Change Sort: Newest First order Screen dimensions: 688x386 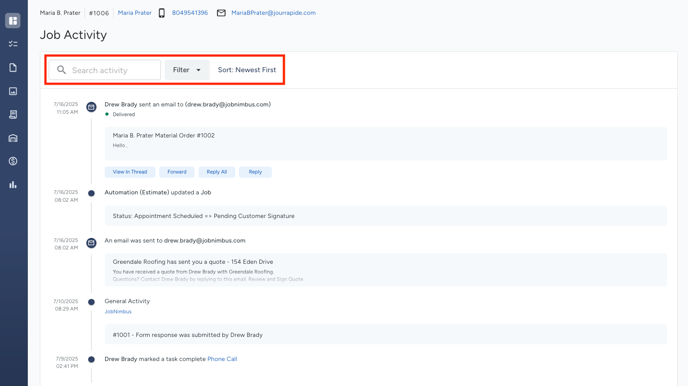247,70
